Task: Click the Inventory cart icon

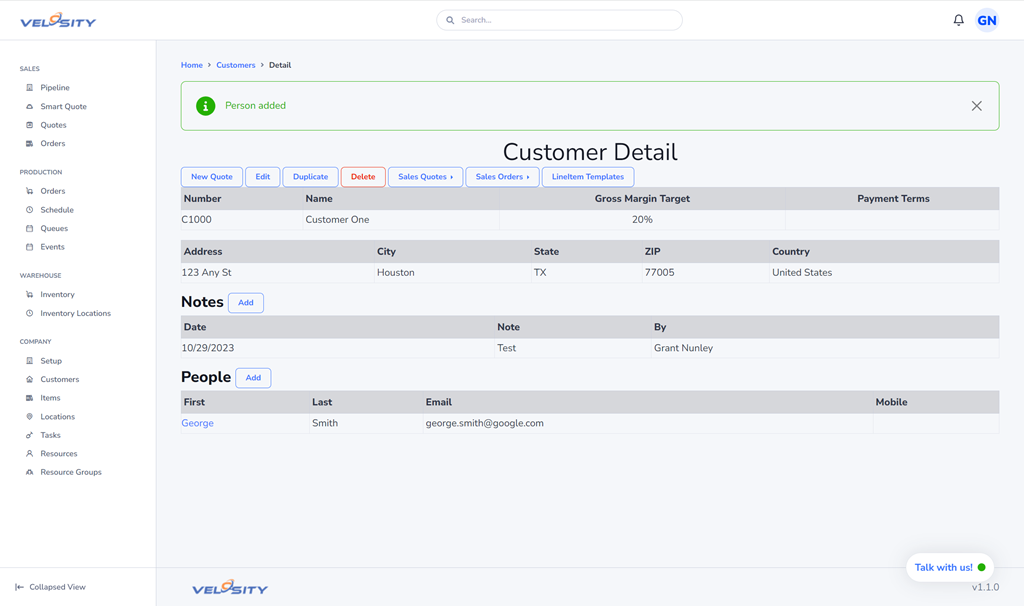Action: pos(30,295)
